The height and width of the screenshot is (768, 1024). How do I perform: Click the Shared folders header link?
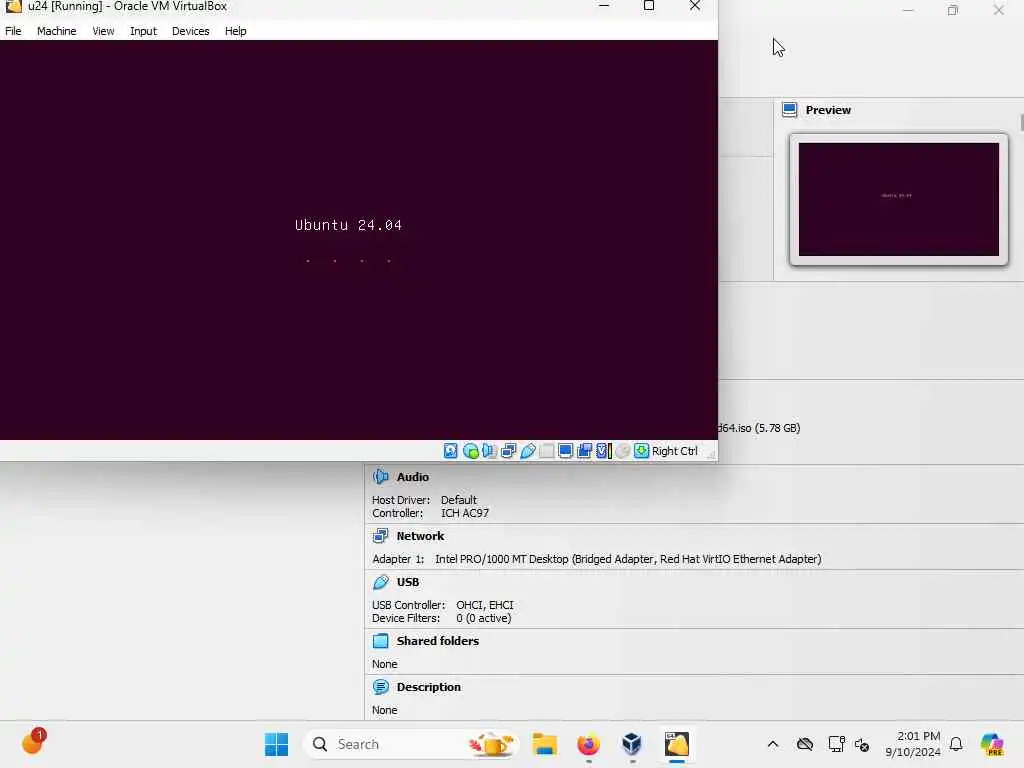438,641
